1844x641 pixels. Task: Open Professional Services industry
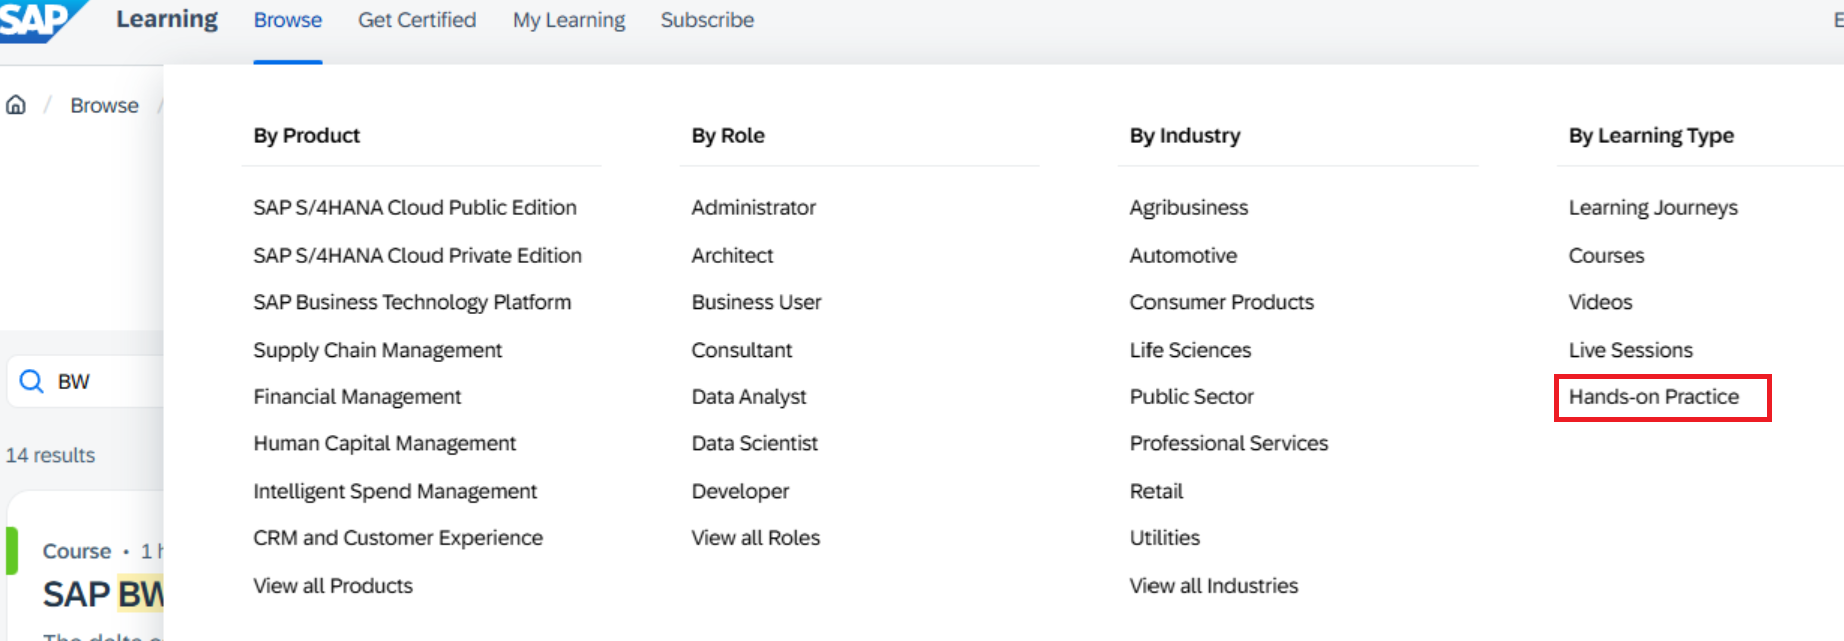point(1228,443)
